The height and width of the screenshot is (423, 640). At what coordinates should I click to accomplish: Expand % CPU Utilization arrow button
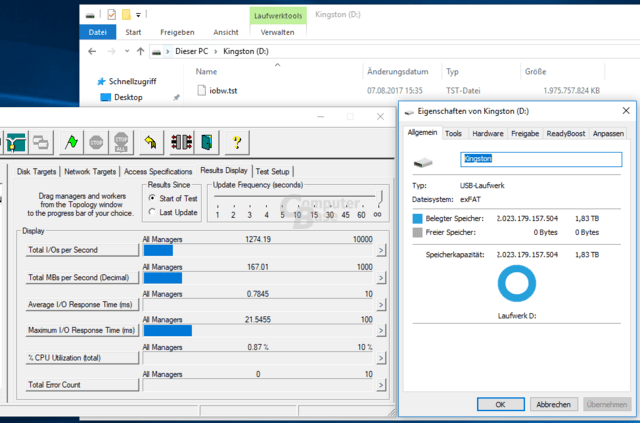click(381, 358)
